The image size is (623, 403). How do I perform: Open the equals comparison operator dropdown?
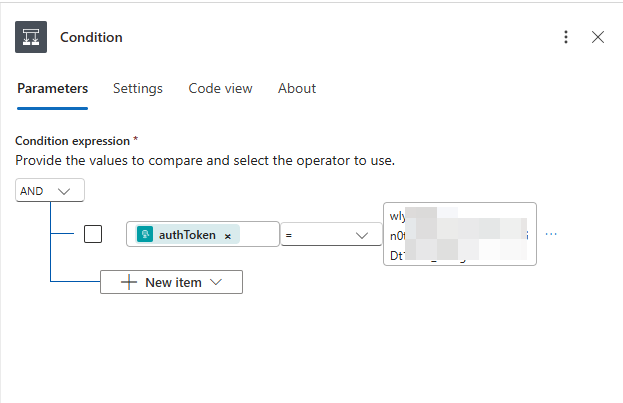tap(325, 235)
